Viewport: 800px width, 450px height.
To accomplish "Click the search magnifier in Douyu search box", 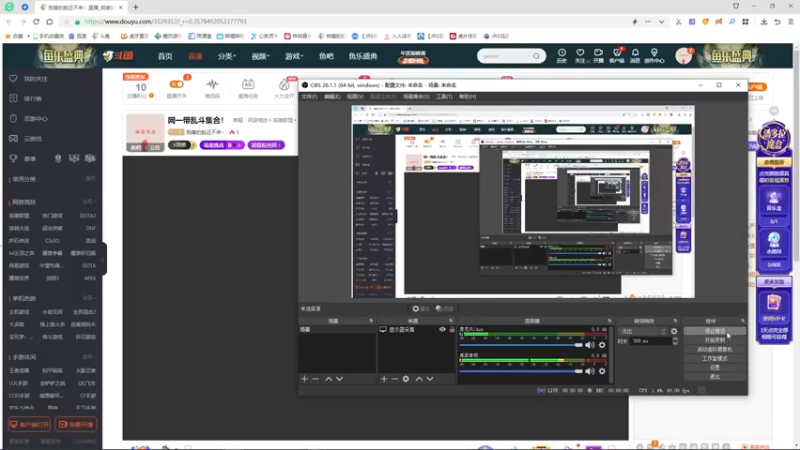I will (x=536, y=56).
